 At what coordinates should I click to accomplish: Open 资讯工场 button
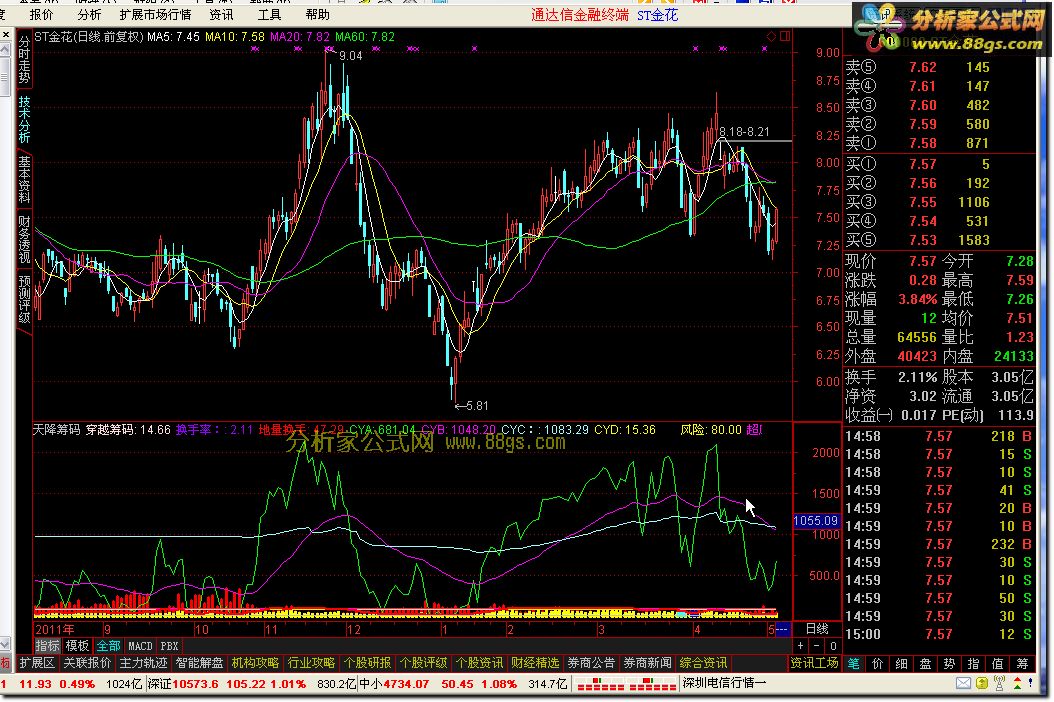point(814,663)
